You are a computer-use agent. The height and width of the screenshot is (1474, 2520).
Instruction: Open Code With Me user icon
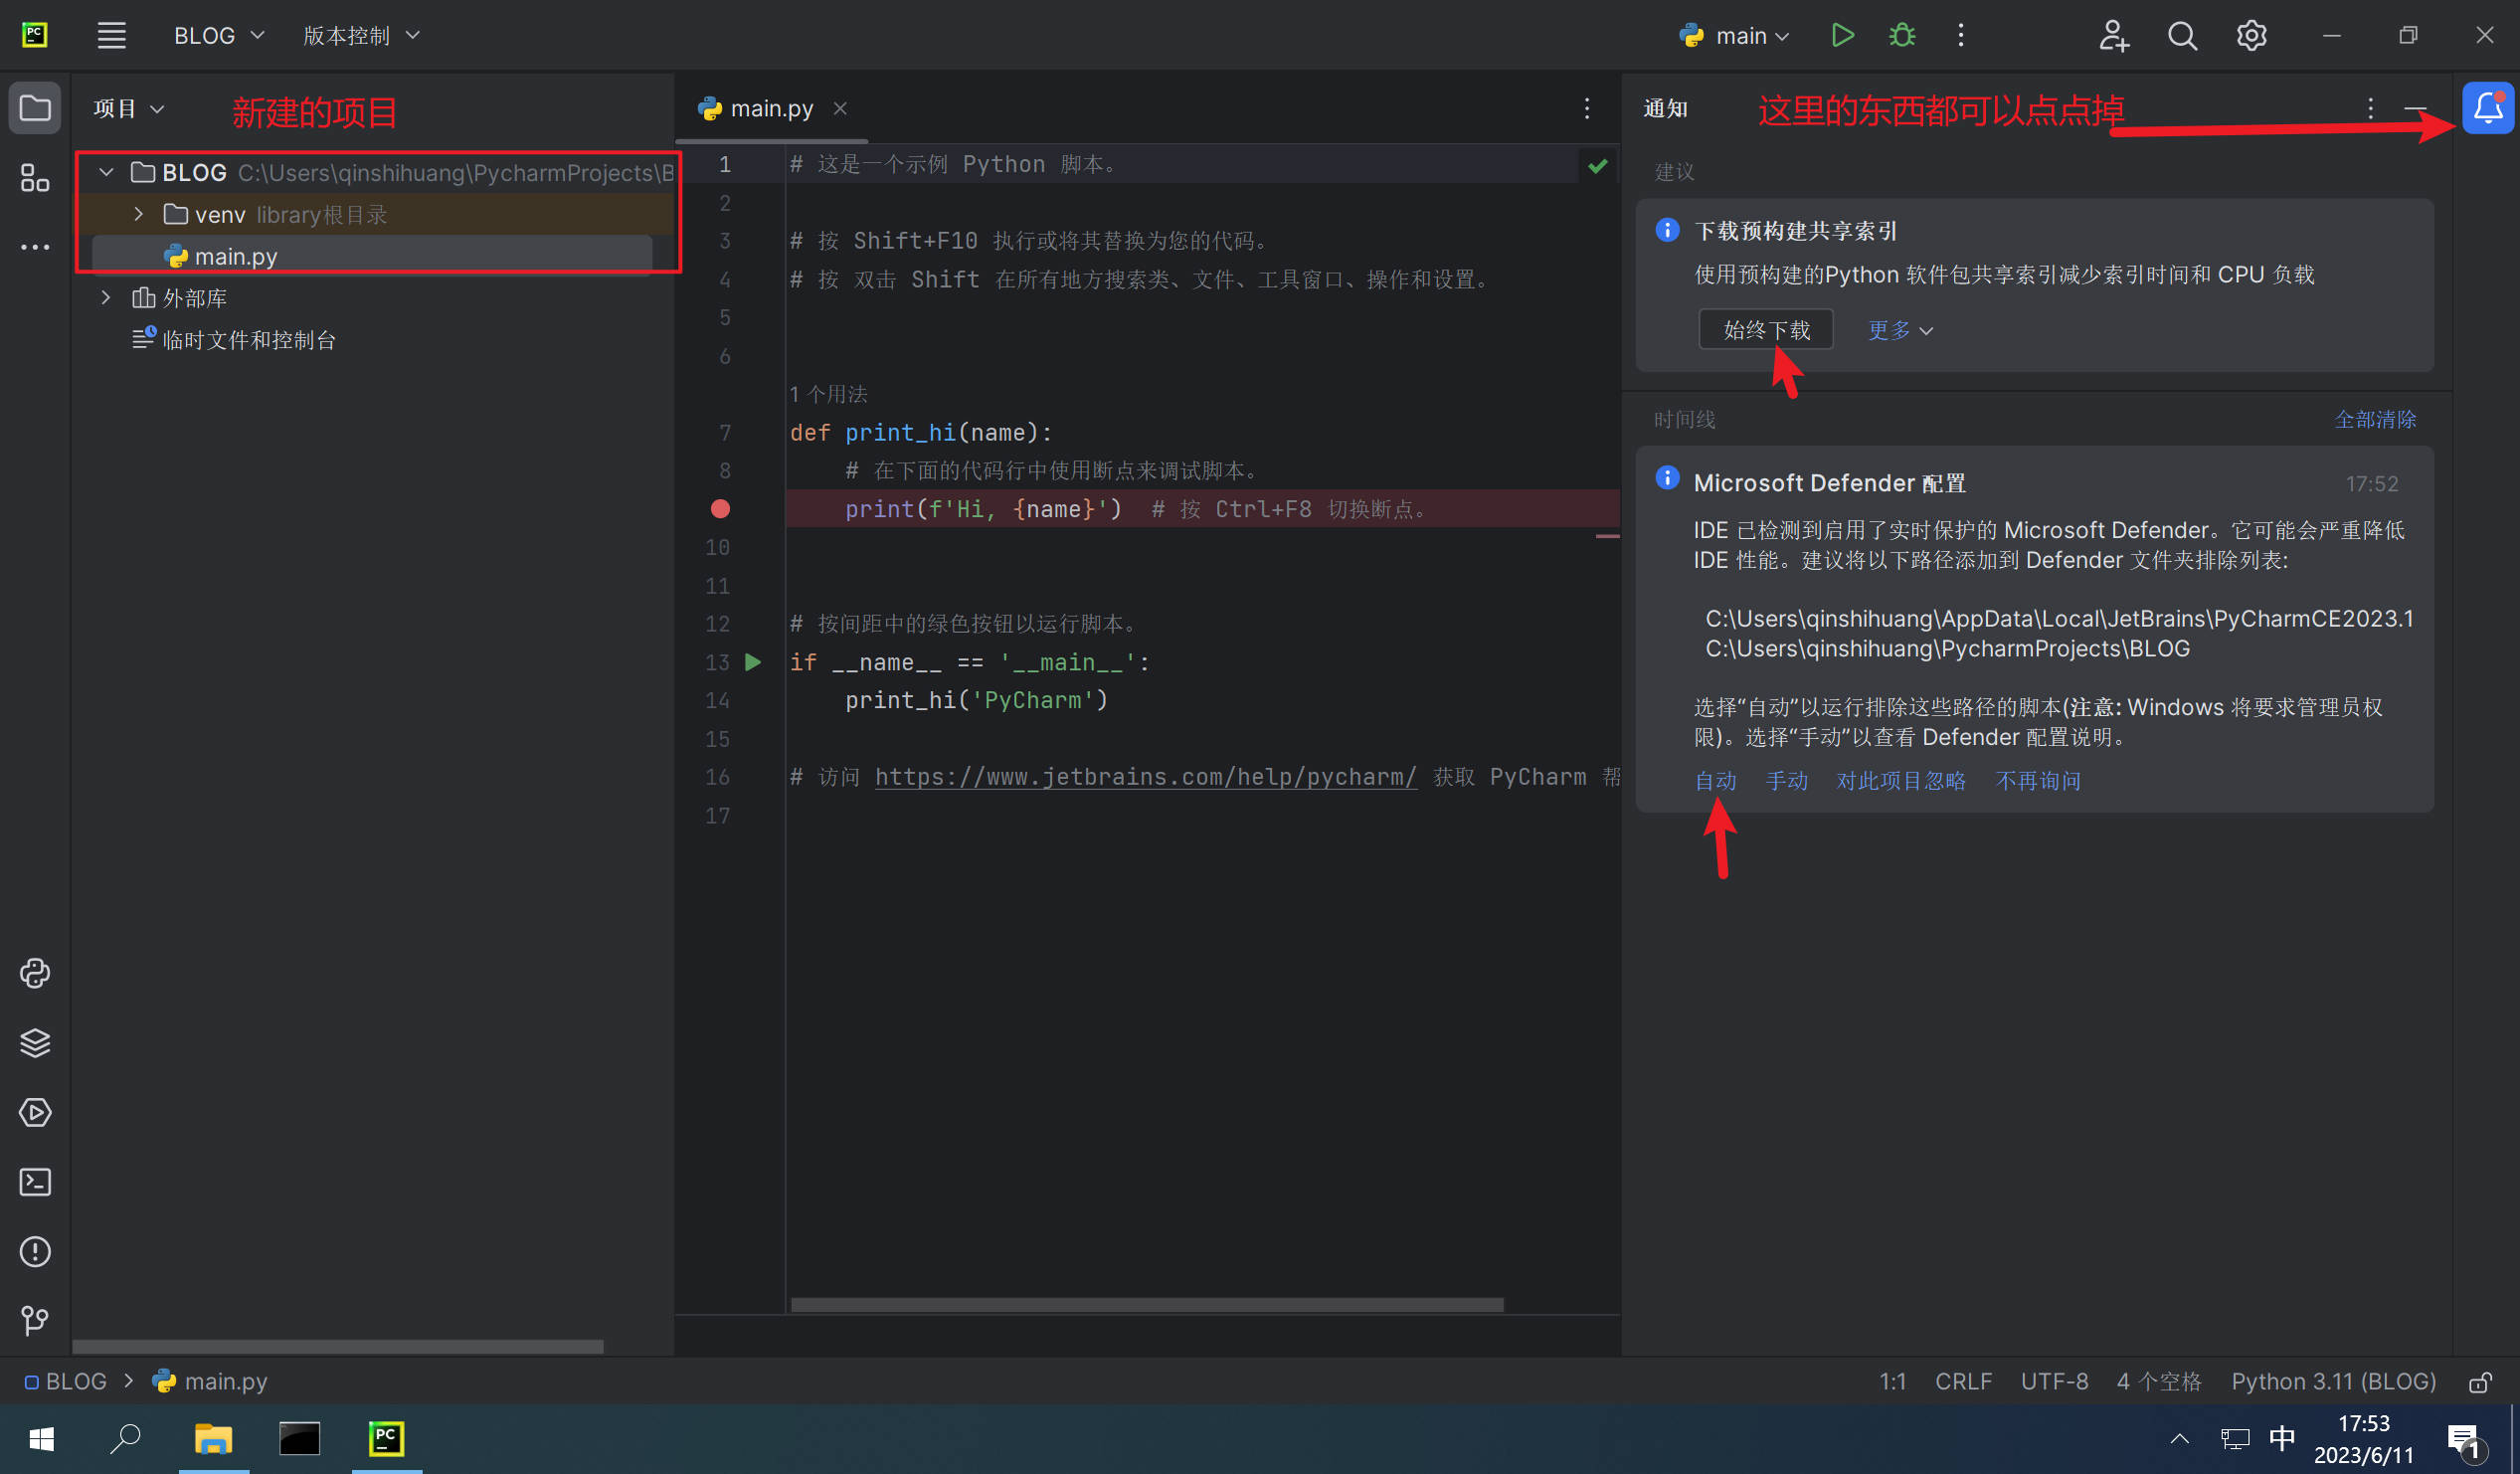tap(2113, 35)
